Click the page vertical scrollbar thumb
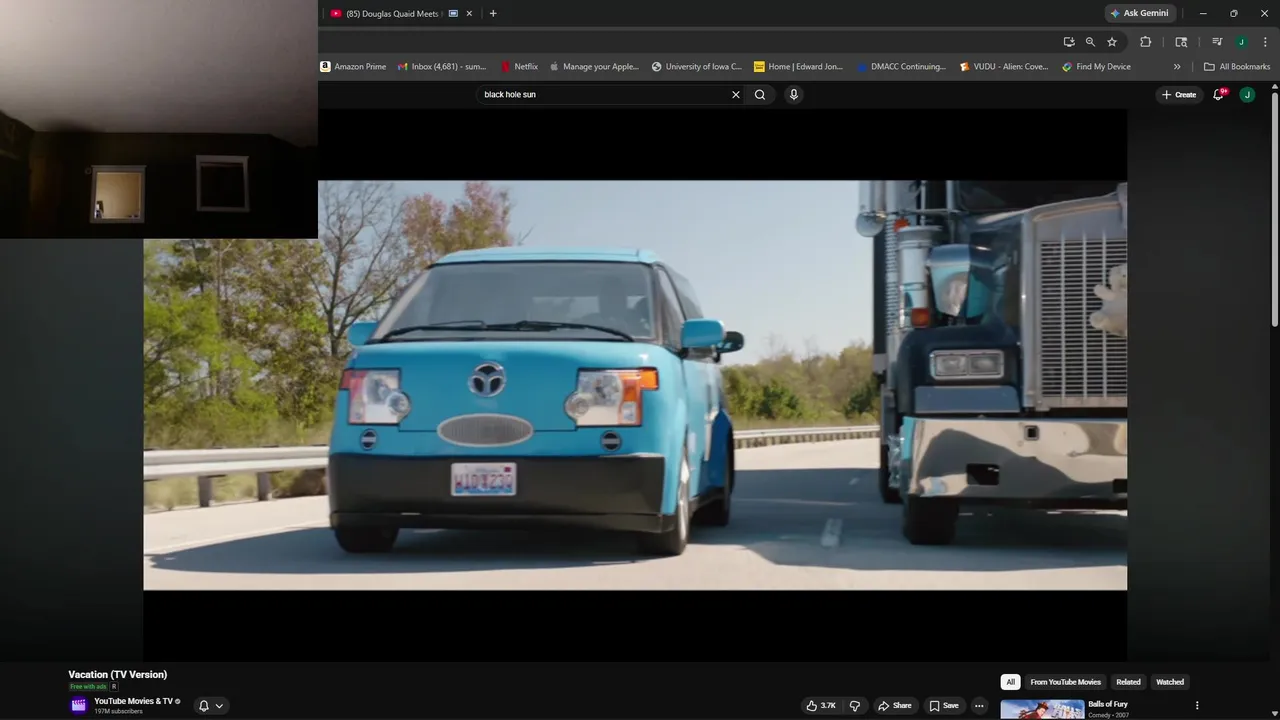The image size is (1280, 720). (x=1275, y=210)
